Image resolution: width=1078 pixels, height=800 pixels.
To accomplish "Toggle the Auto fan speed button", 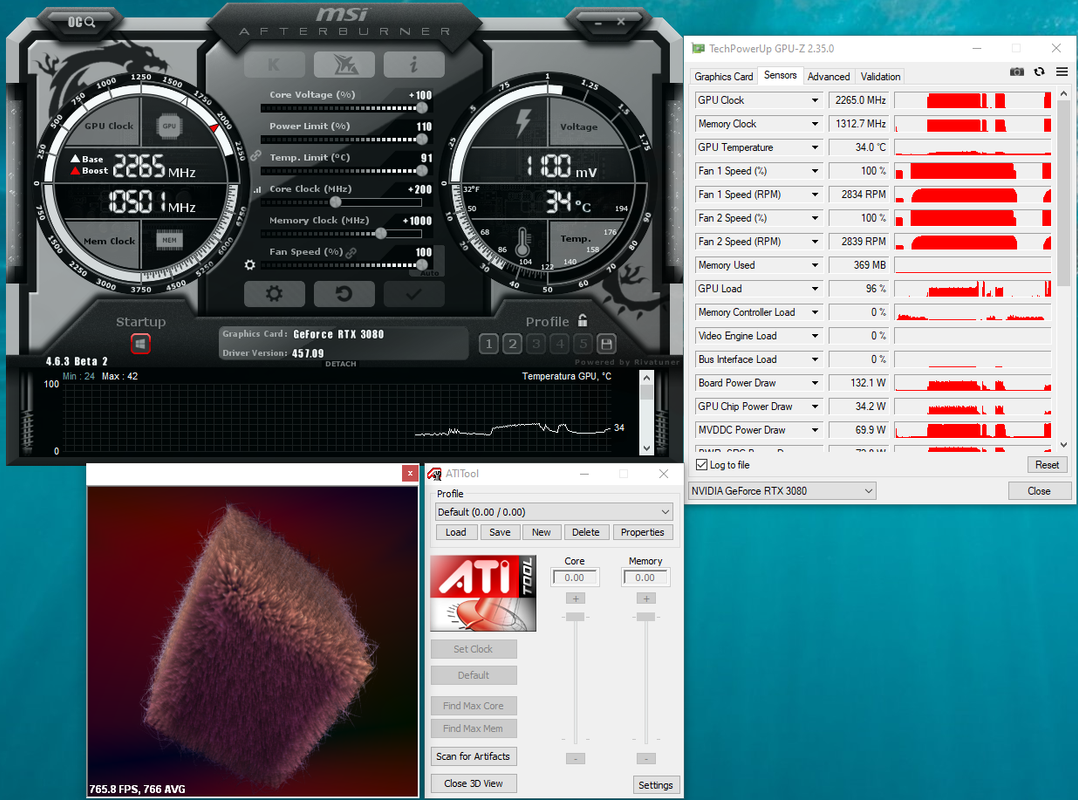I will click(430, 273).
